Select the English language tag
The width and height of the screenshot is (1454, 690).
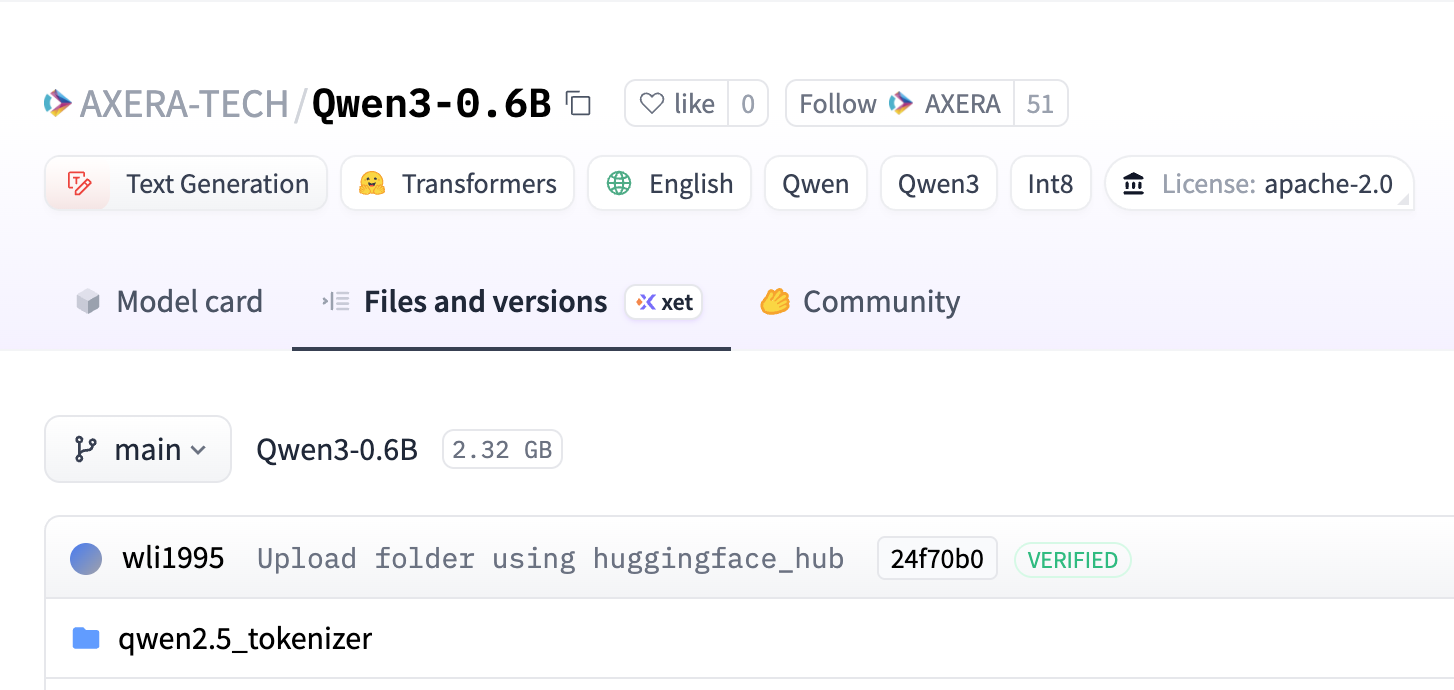669,184
